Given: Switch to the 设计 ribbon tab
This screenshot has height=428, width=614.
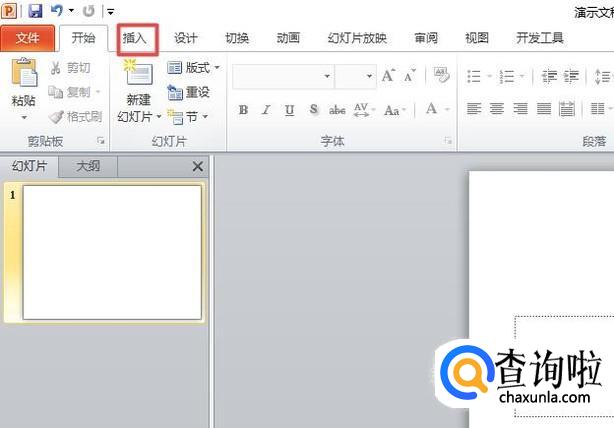Looking at the screenshot, I should [x=186, y=38].
